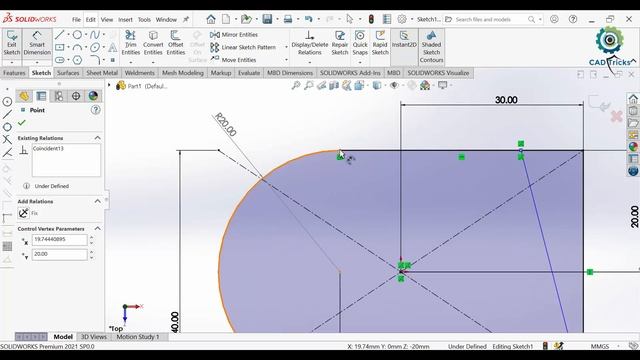Open the Insert menu
The image size is (640, 360).
click(125, 20)
